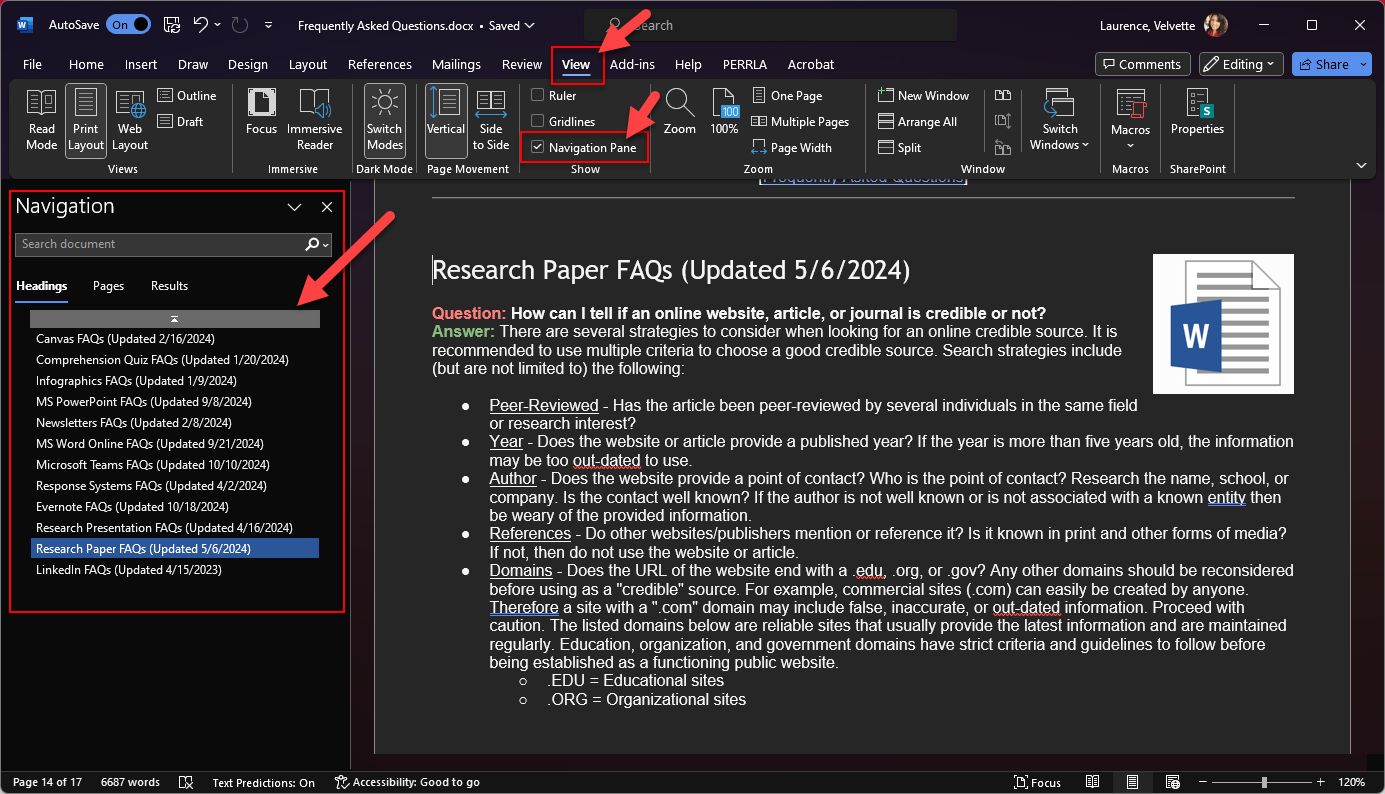This screenshot has width=1385, height=794.
Task: Go to LinkedIn FAQs heading
Action: tap(129, 570)
